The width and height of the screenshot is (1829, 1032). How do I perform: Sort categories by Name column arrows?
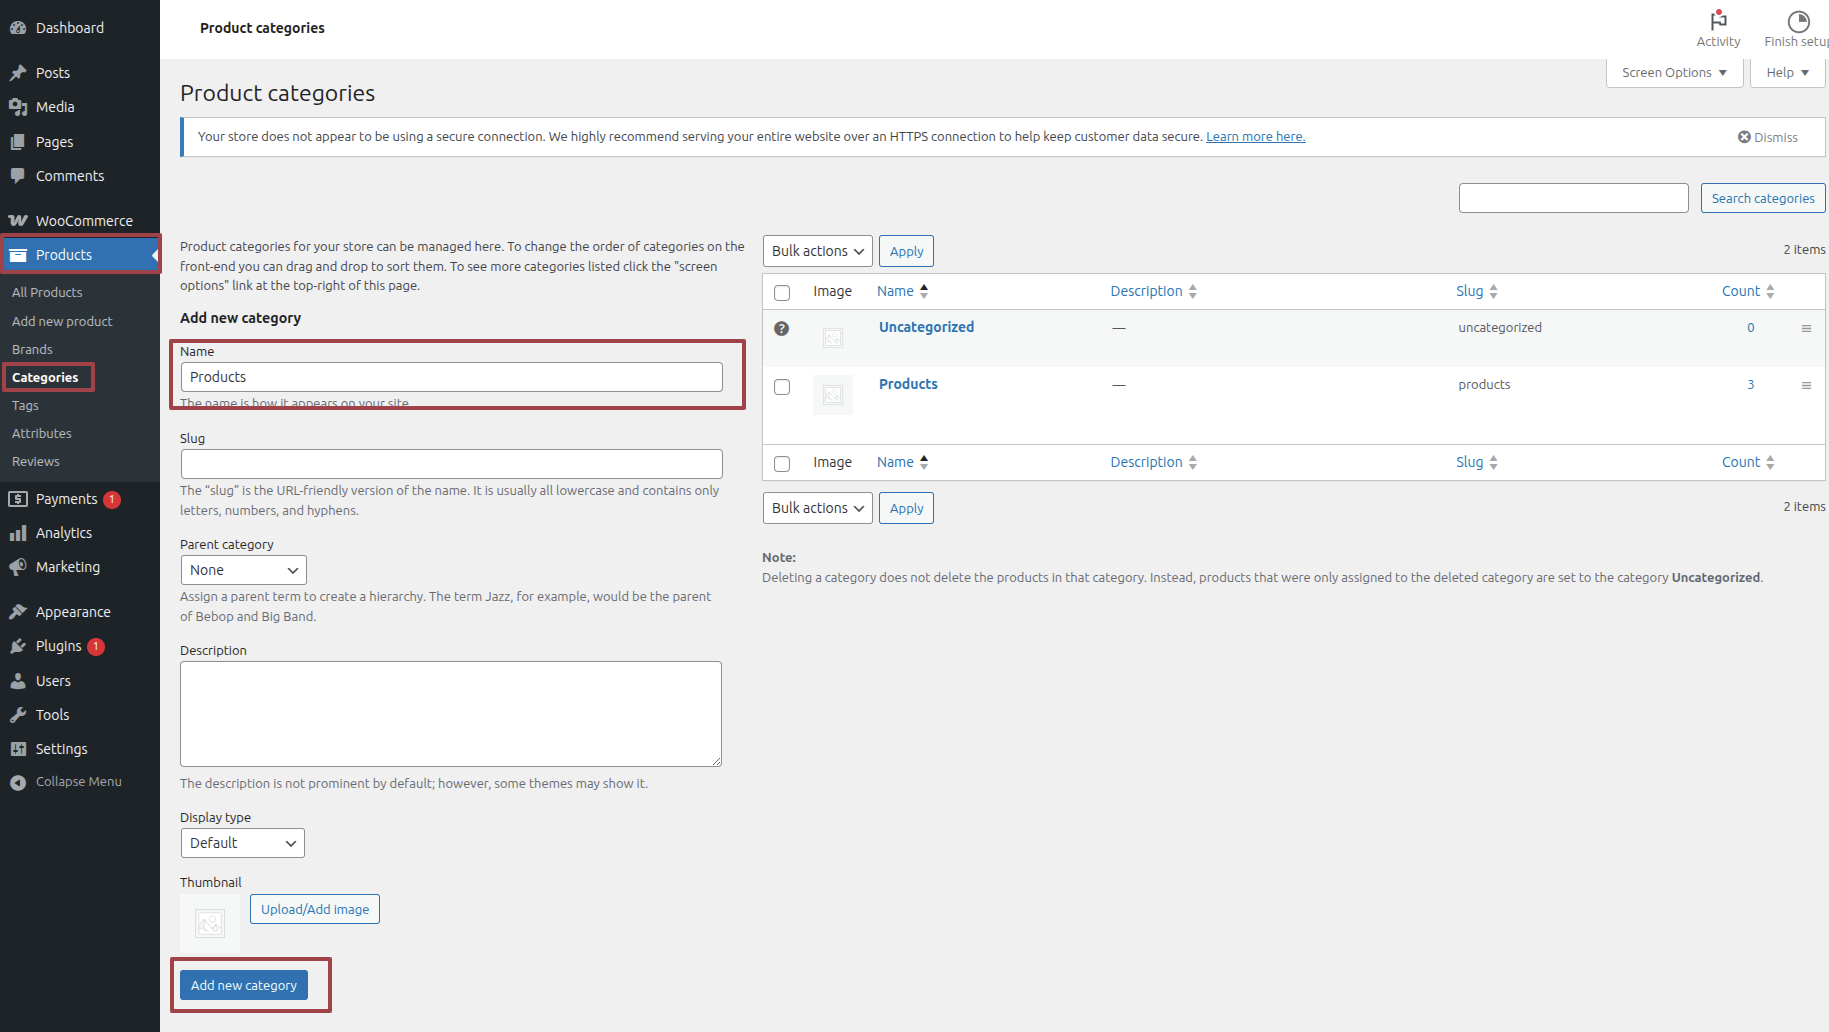[x=924, y=291]
